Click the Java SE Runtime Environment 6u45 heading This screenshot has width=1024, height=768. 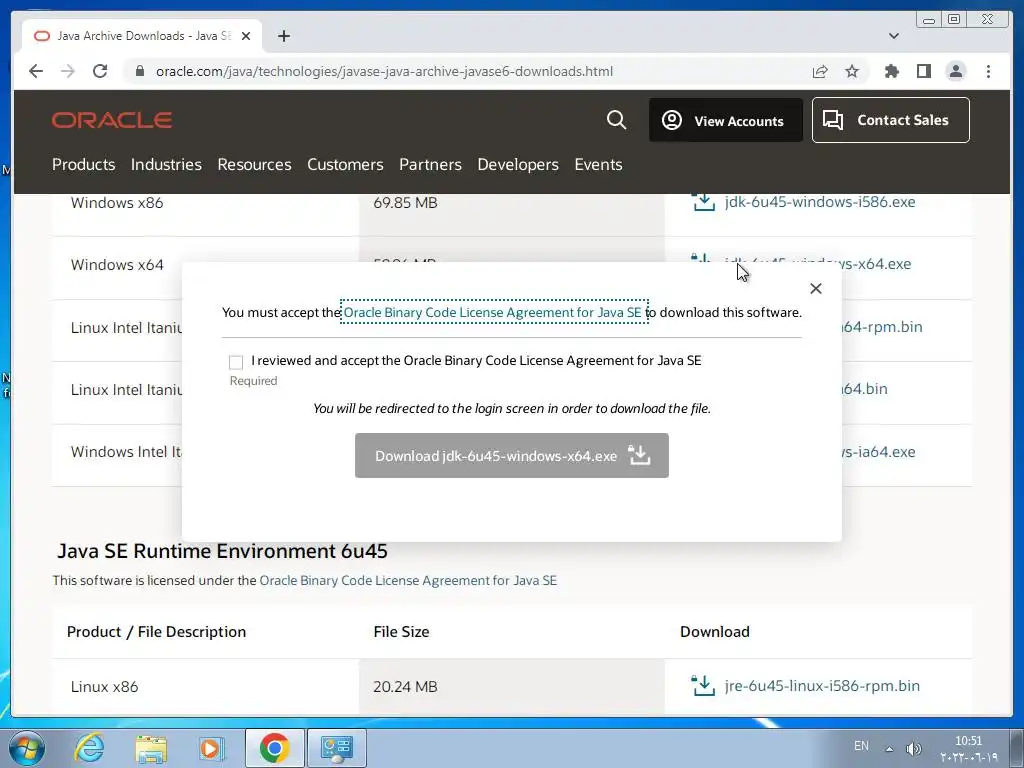(222, 551)
